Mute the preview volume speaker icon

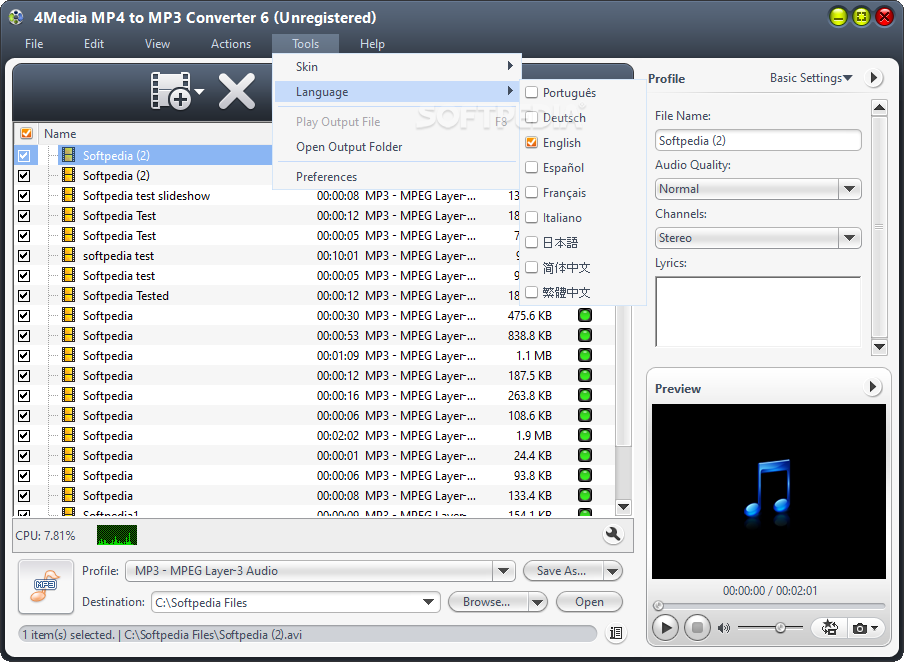tap(724, 628)
